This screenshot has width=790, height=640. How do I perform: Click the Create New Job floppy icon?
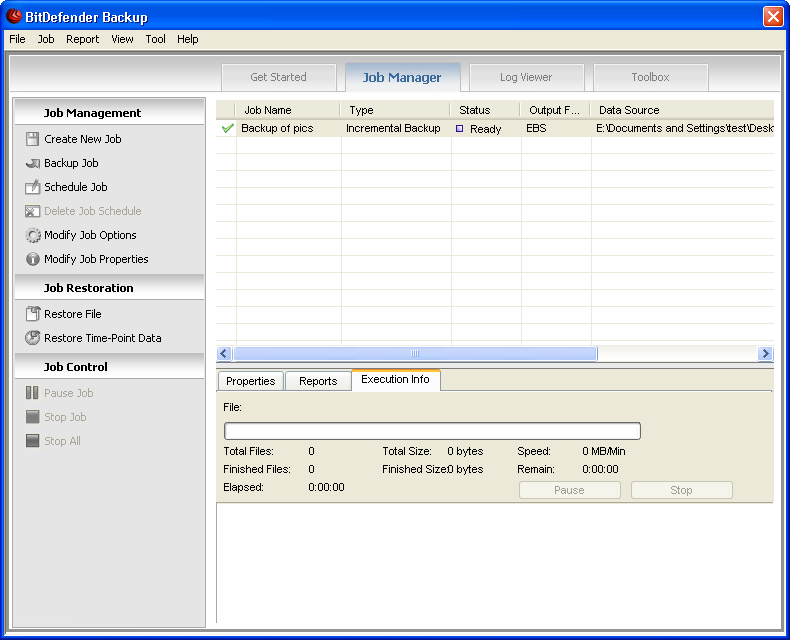click(32, 139)
